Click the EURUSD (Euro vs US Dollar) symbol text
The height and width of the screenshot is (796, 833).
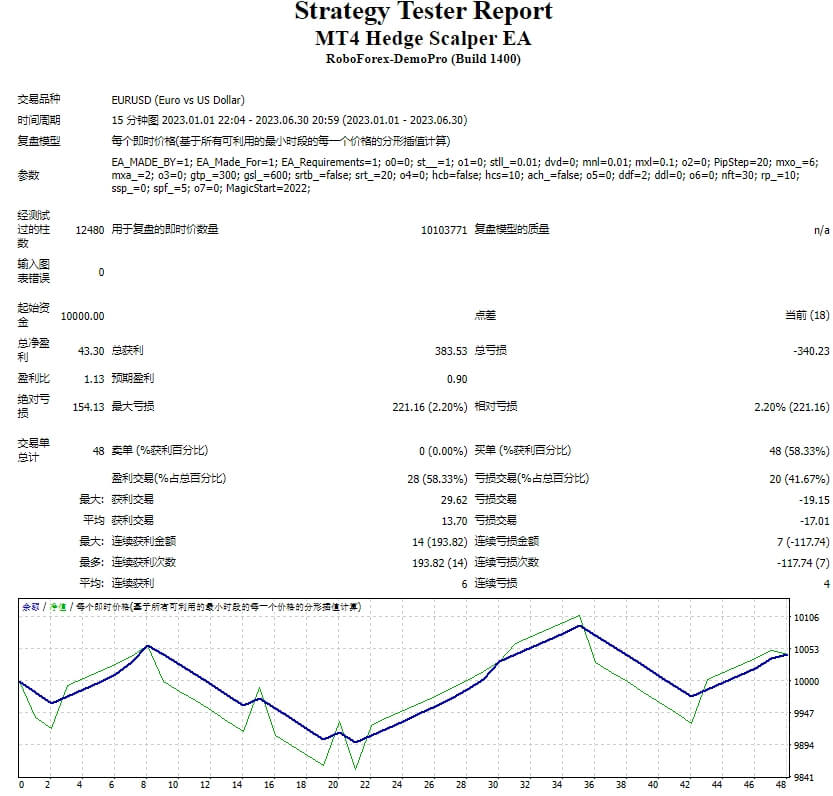coord(180,100)
